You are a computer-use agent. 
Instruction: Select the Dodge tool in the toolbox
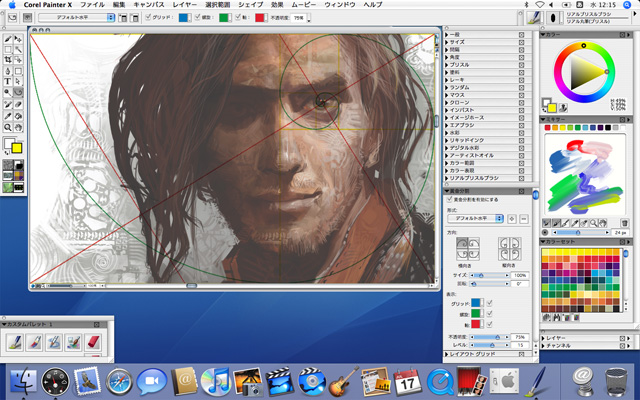8,93
